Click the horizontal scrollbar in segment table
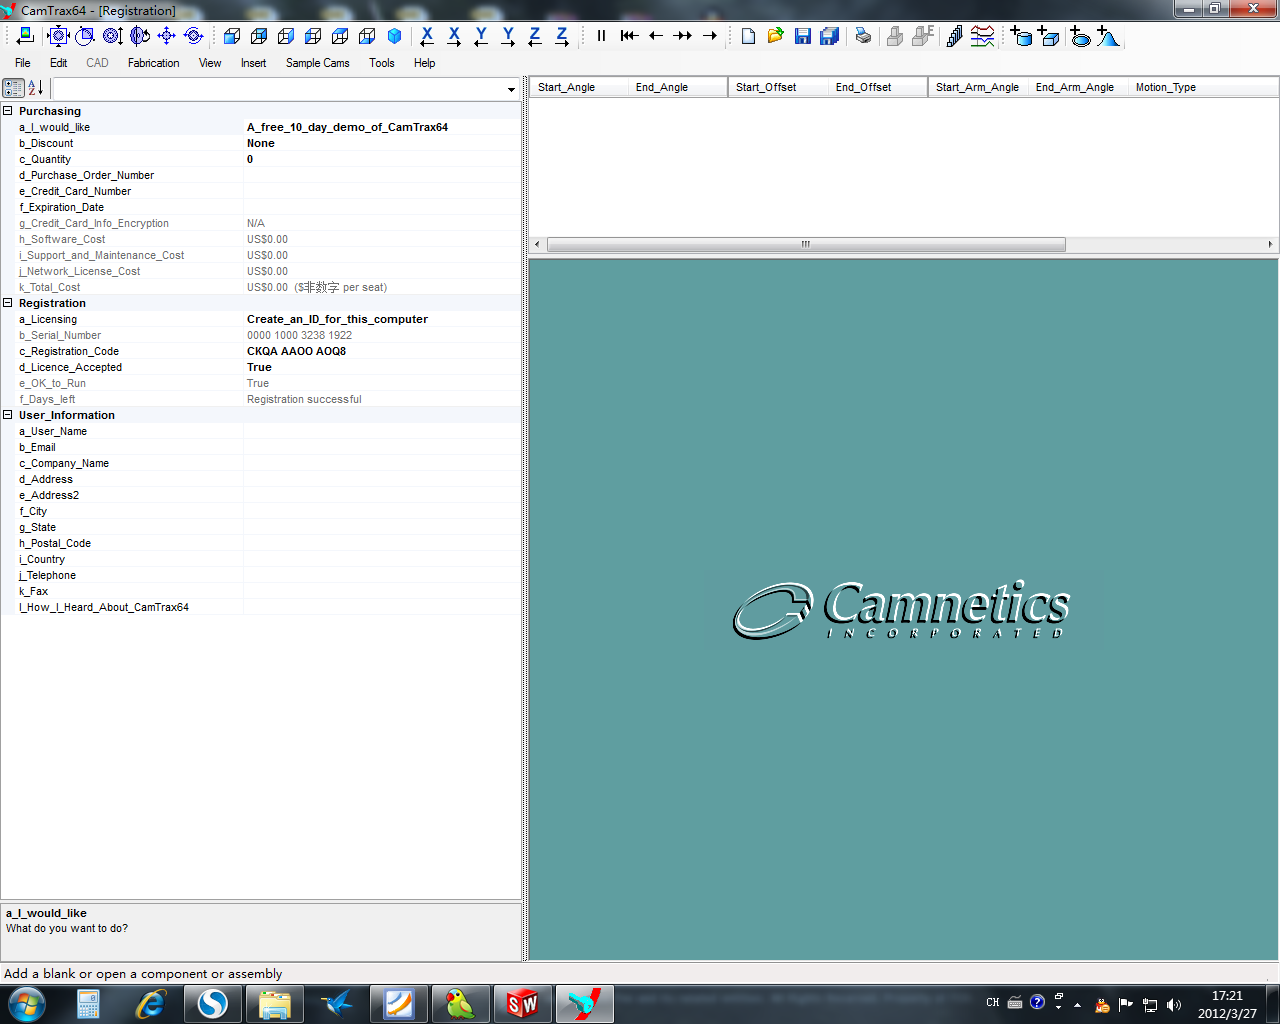Viewport: 1280px width, 1024px height. click(806, 244)
